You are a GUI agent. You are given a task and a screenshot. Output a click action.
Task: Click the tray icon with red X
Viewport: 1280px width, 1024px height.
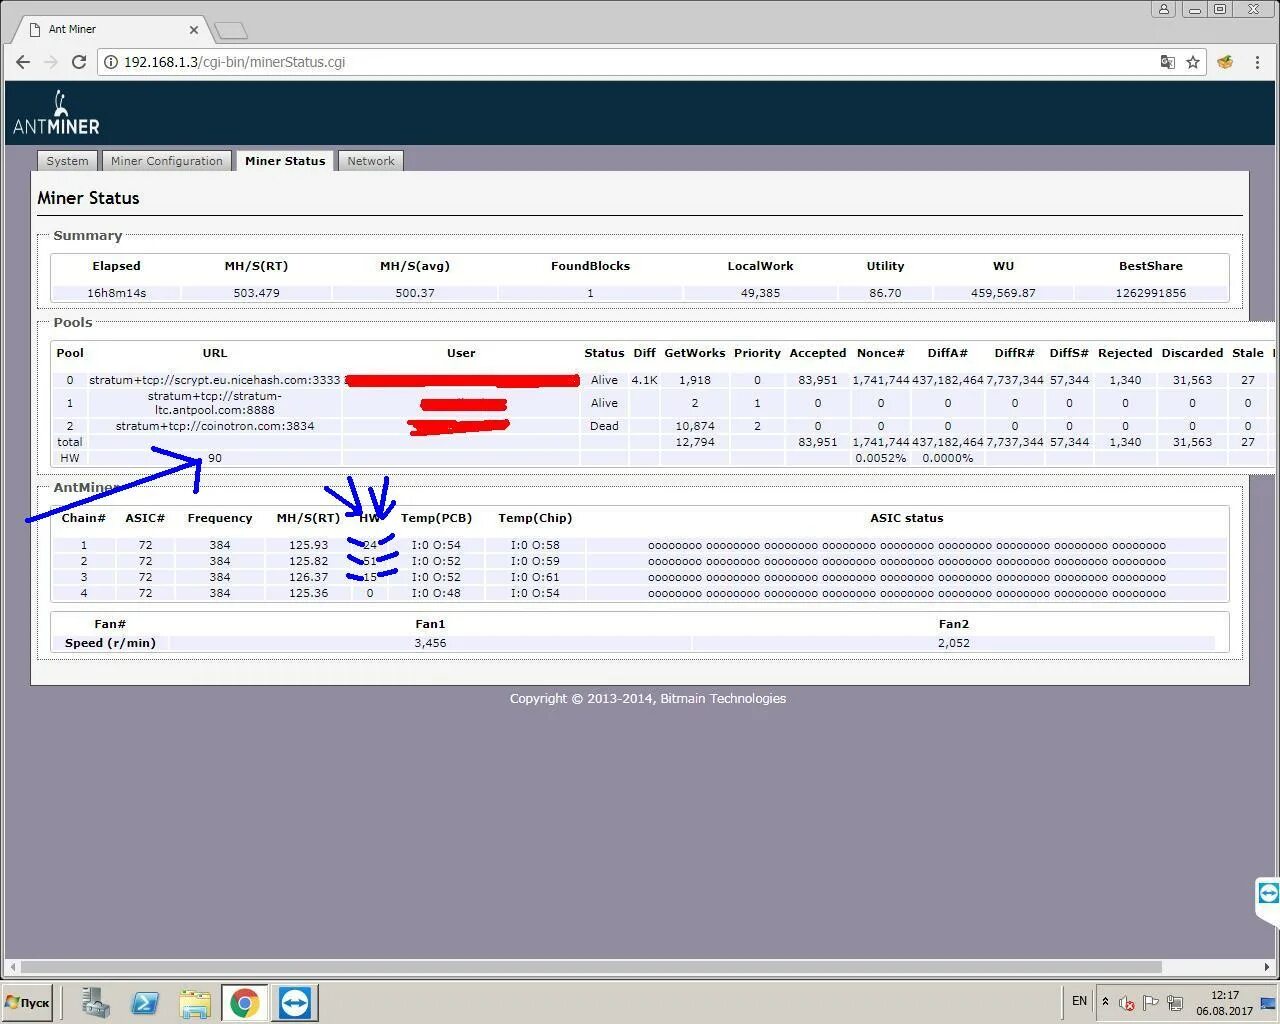(x=1126, y=1003)
